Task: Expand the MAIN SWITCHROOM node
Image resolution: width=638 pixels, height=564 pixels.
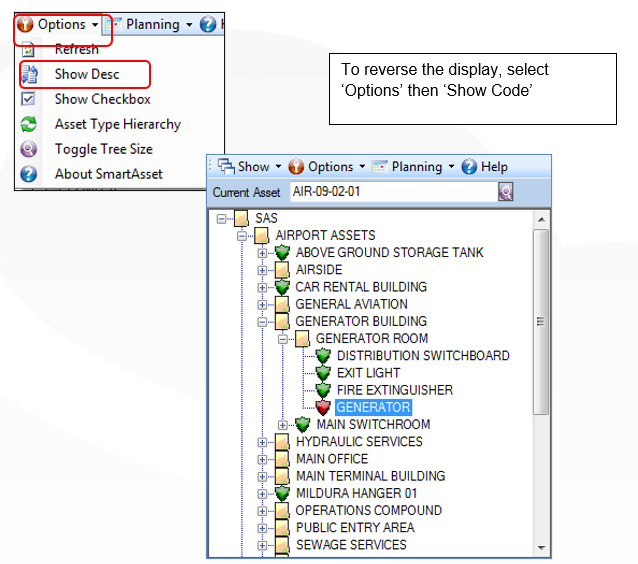Action: point(283,425)
